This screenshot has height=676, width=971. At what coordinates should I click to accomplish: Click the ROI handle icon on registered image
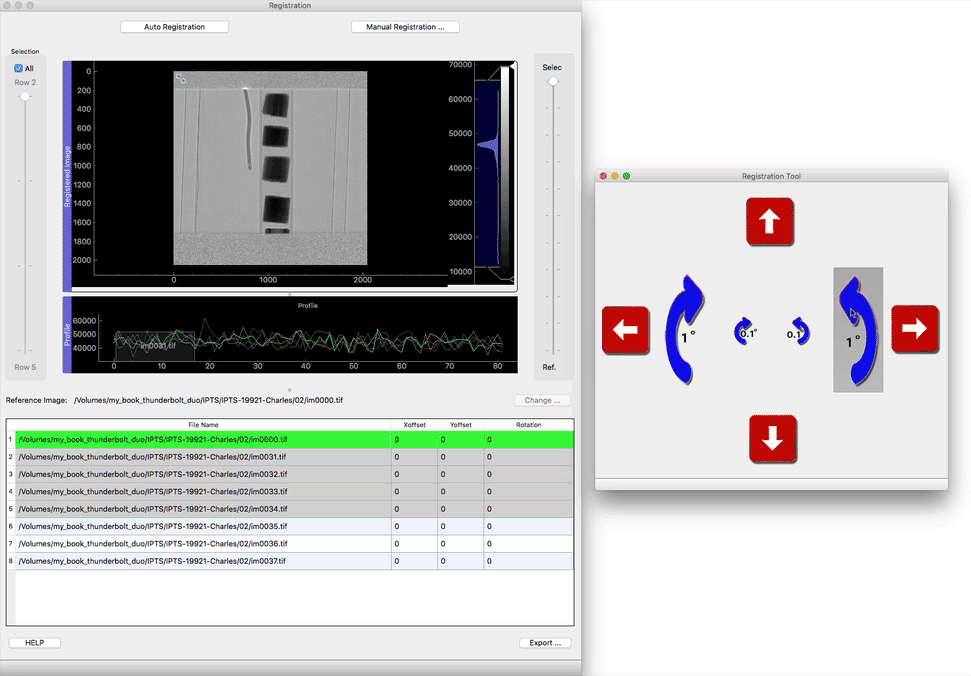point(180,77)
